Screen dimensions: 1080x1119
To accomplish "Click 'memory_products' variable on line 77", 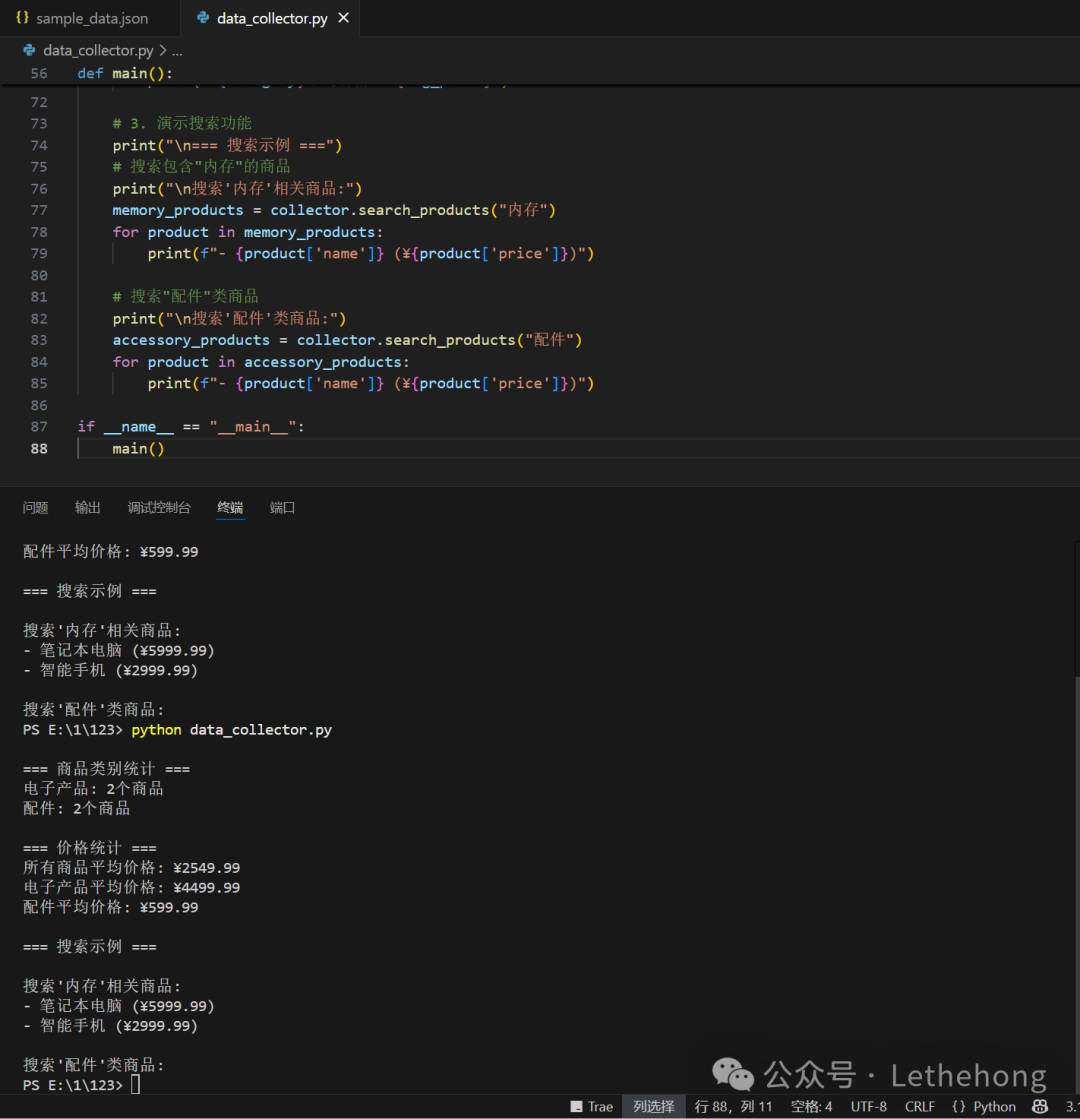I will pos(178,210).
